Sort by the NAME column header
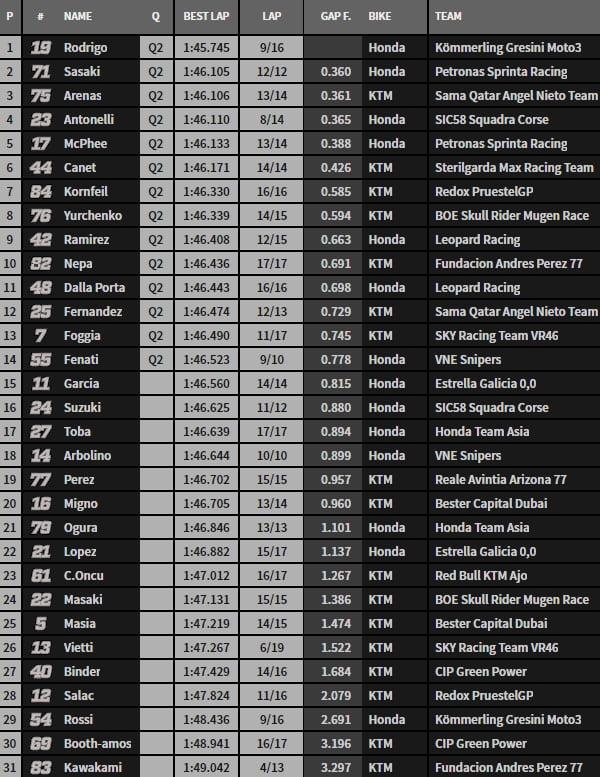Viewport: 600px width, 777px height. pyautogui.click(x=77, y=17)
